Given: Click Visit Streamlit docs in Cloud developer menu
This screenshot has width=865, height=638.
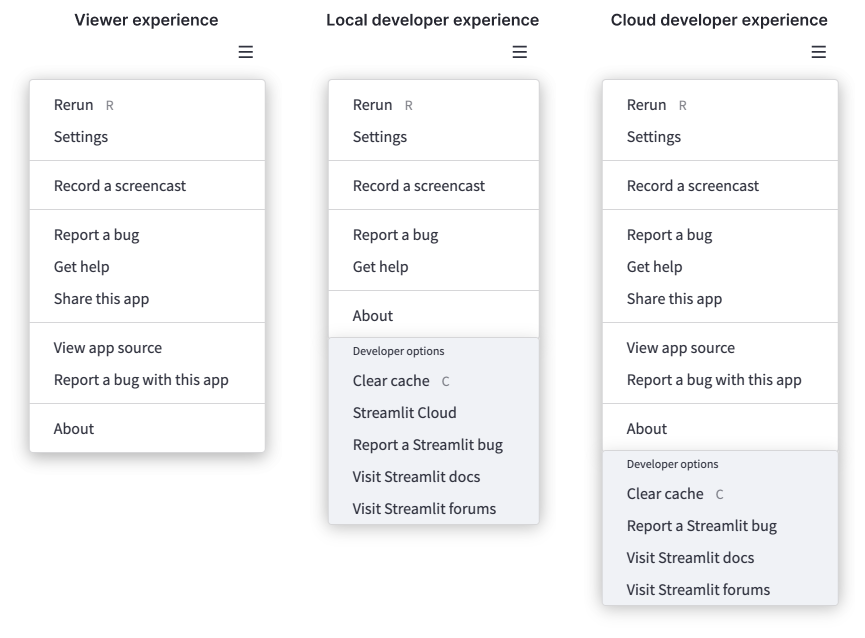Looking at the screenshot, I should (690, 558).
